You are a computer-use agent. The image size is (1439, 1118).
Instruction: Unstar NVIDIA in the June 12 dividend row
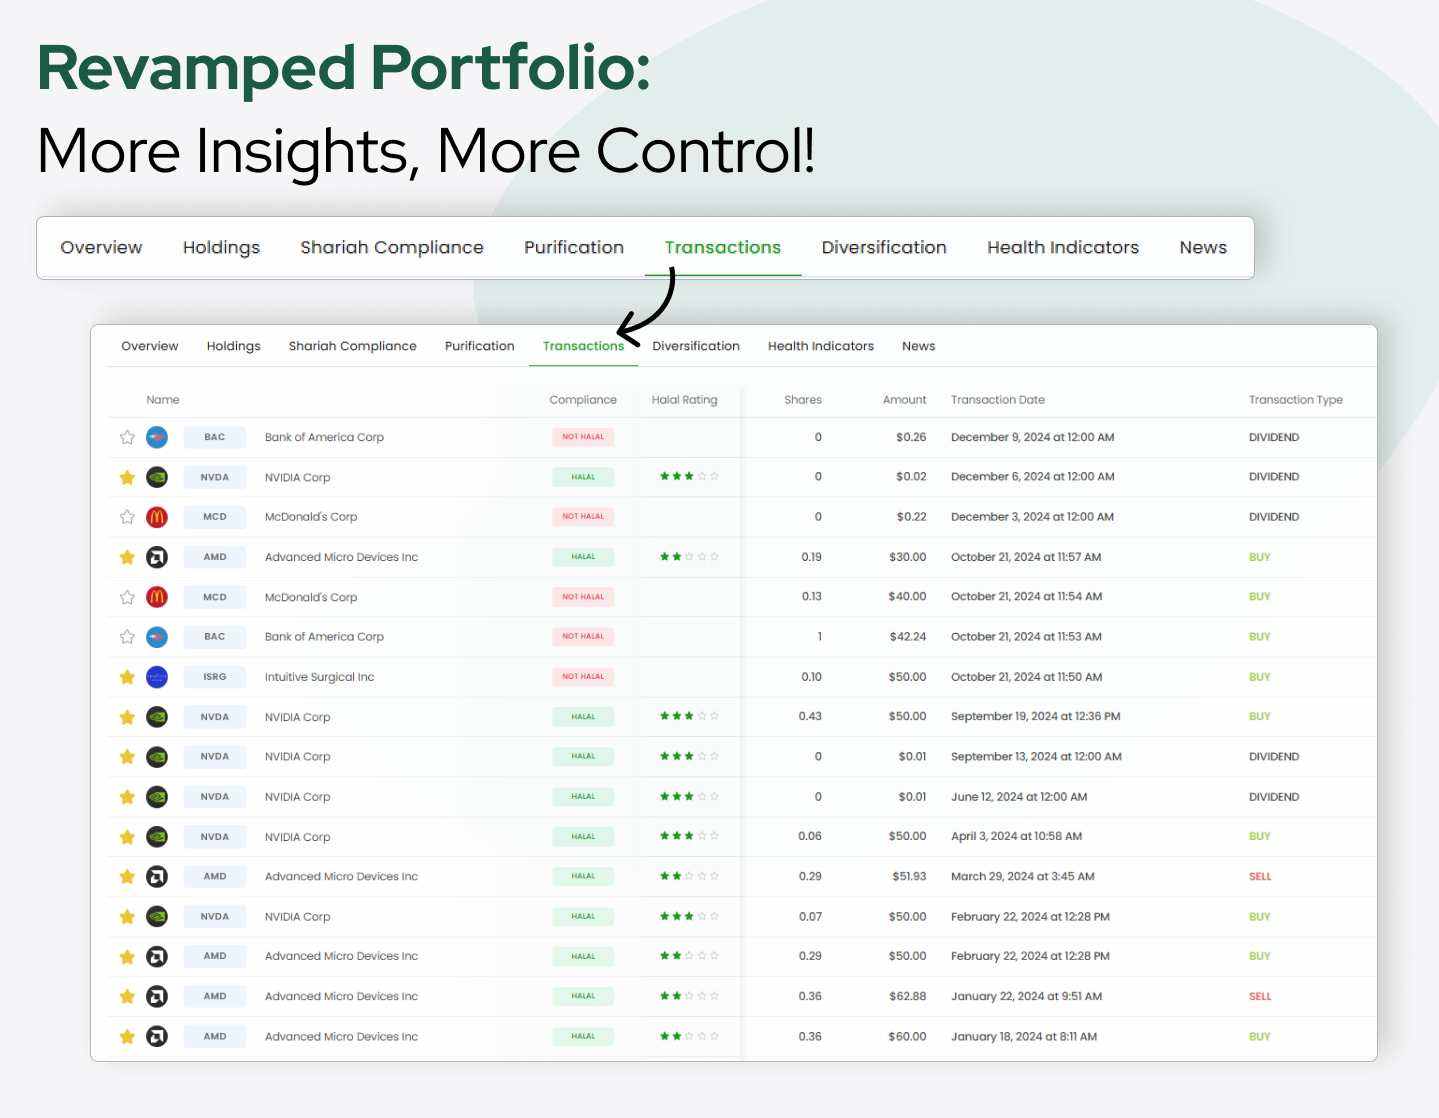(127, 797)
